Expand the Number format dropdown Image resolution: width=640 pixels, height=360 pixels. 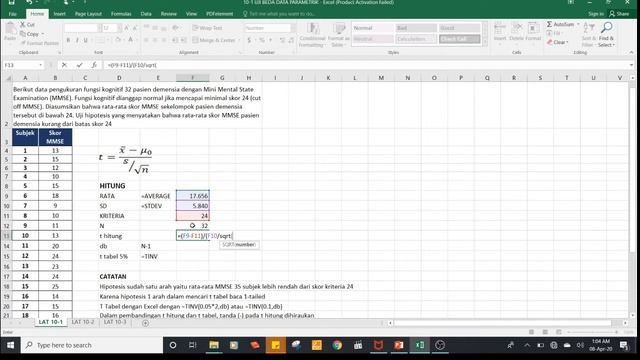293,28
